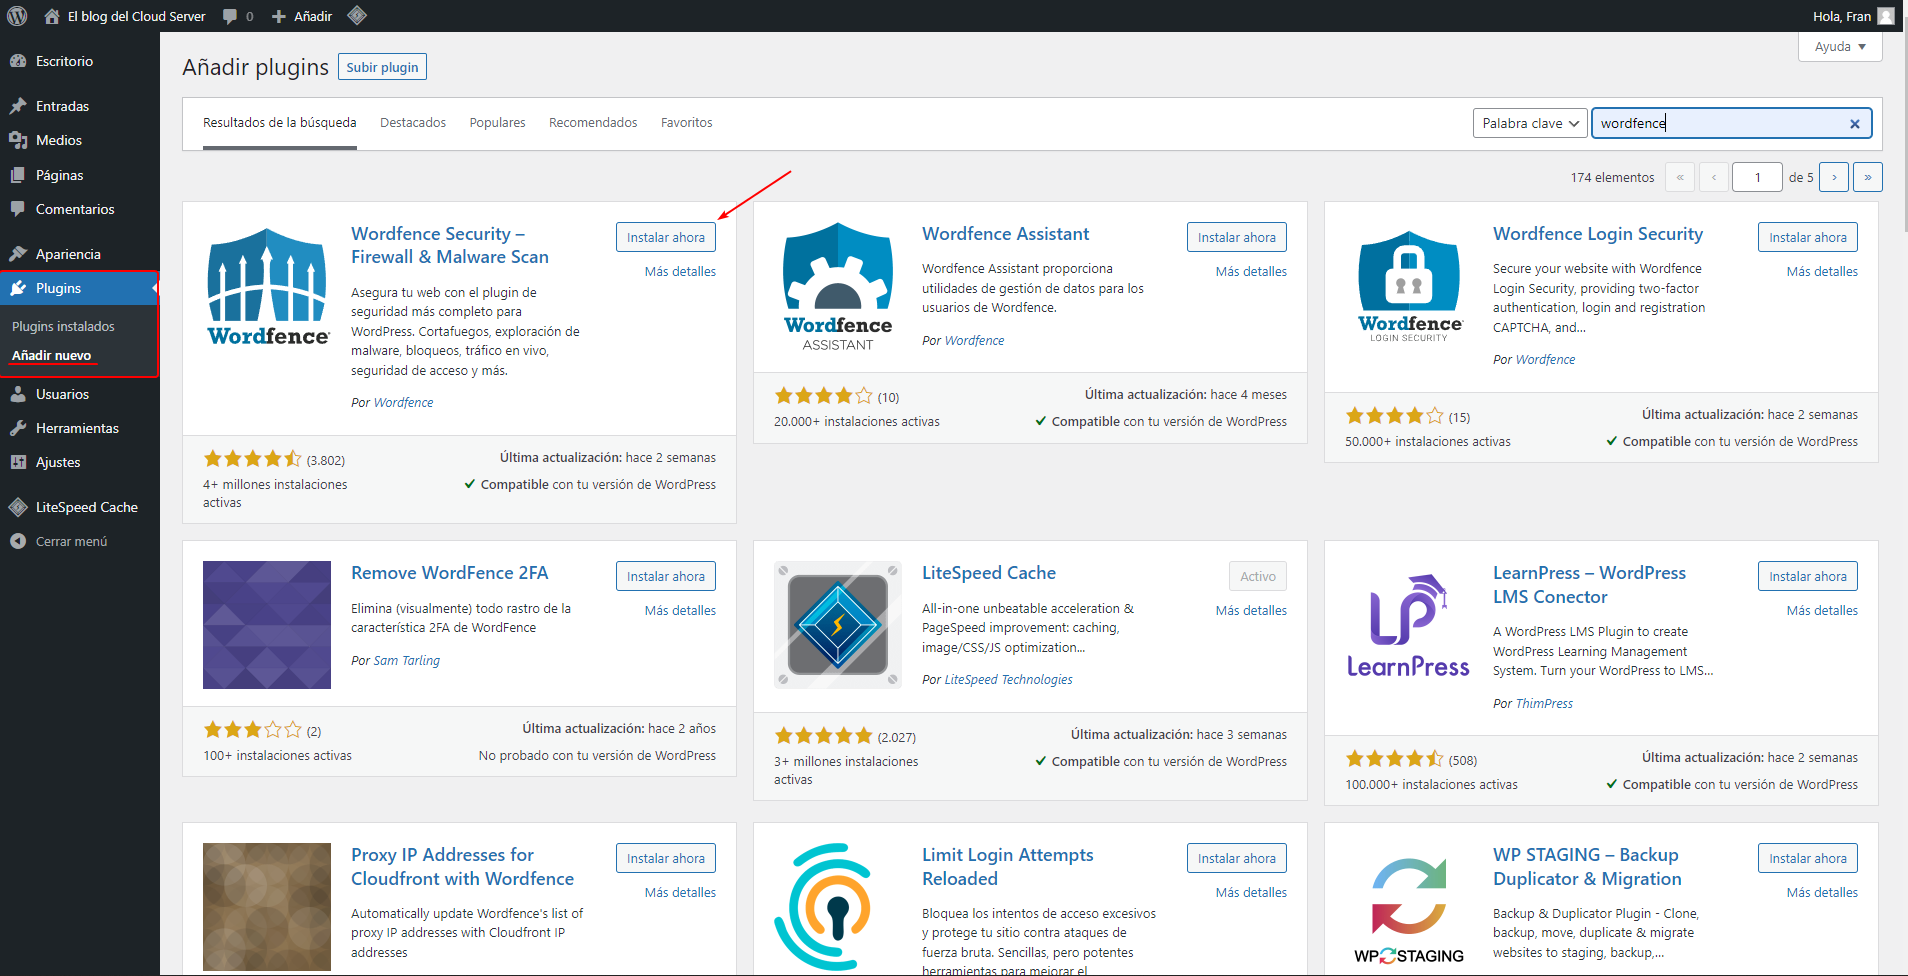Open the Wordfence Security – Firewall & Malware Scan title
1908x976 pixels.
(x=450, y=245)
